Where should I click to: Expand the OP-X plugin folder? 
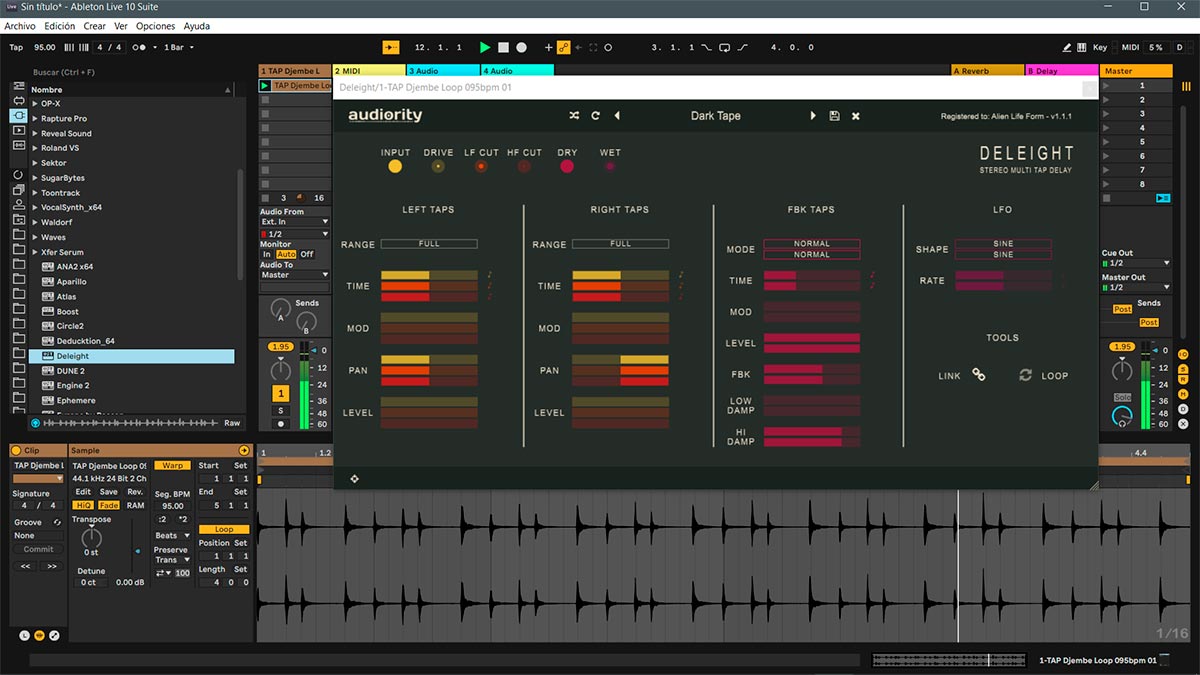[x=35, y=103]
